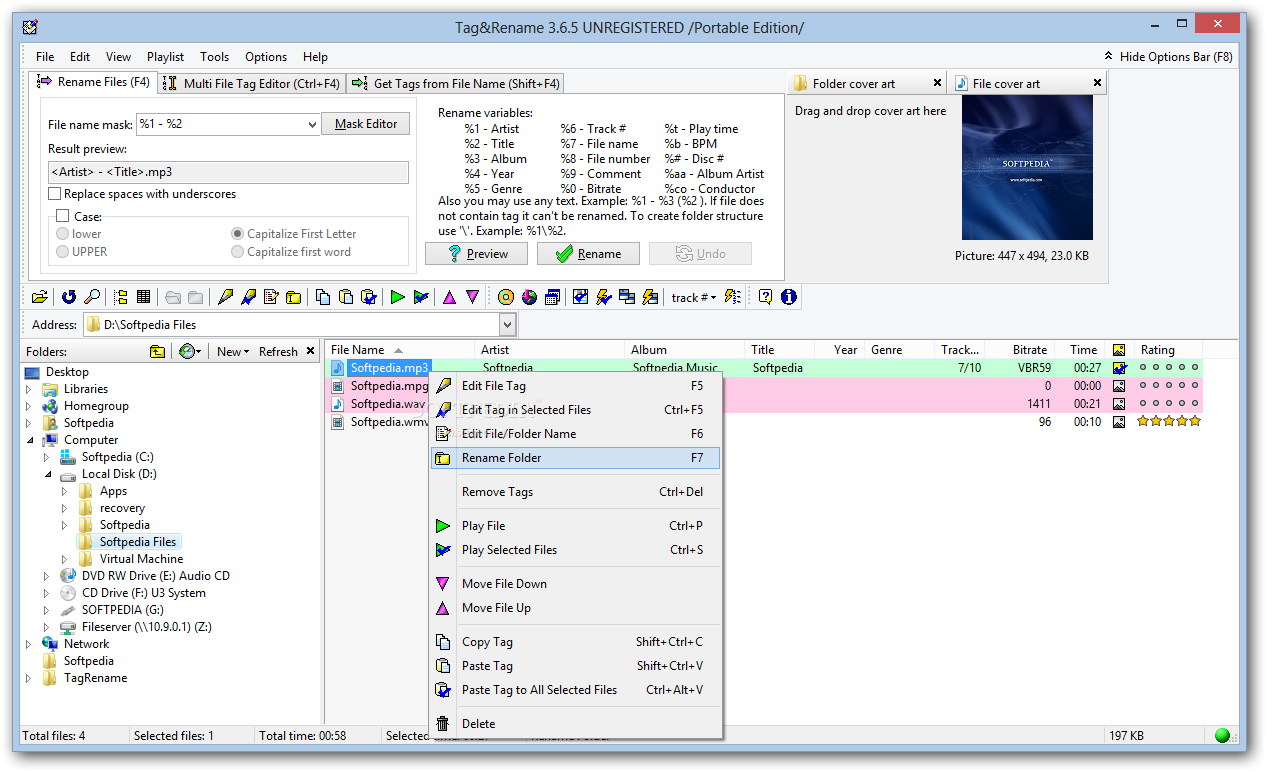
Task: Click the toolbar Edit File Tag pencil icon
Action: pyautogui.click(x=225, y=297)
